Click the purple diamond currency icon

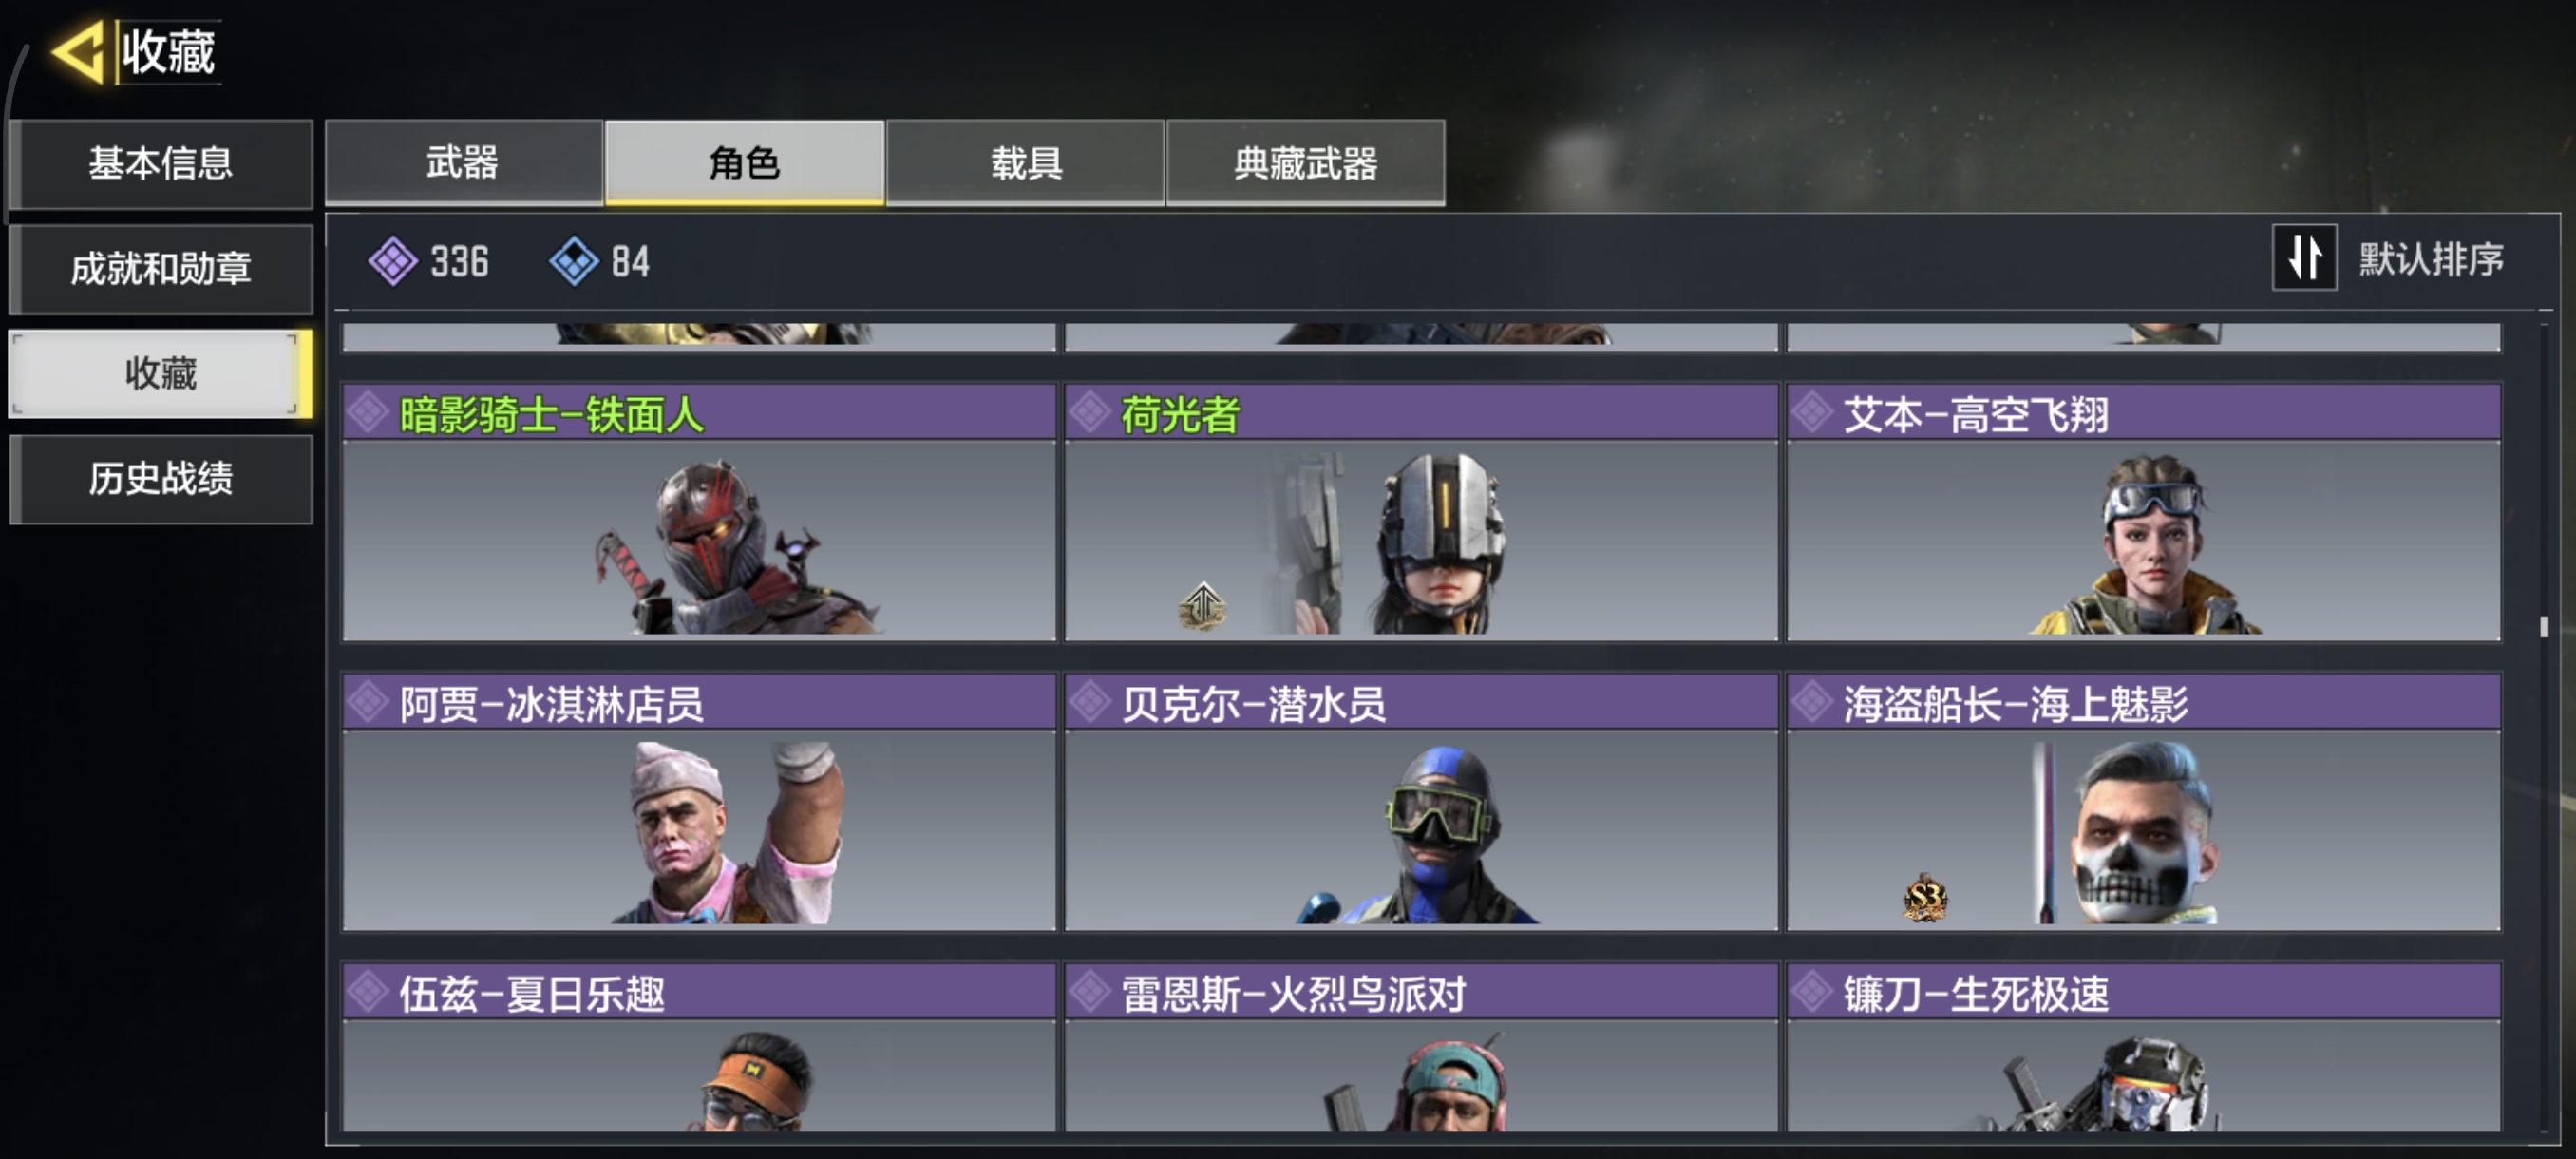click(x=393, y=261)
